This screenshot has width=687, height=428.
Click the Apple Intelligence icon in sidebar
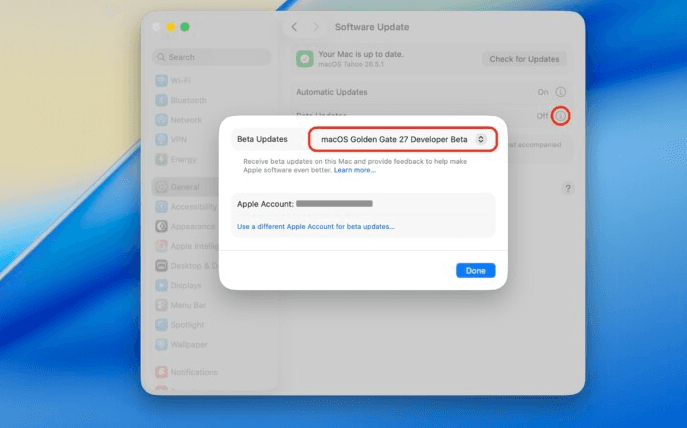point(161,246)
